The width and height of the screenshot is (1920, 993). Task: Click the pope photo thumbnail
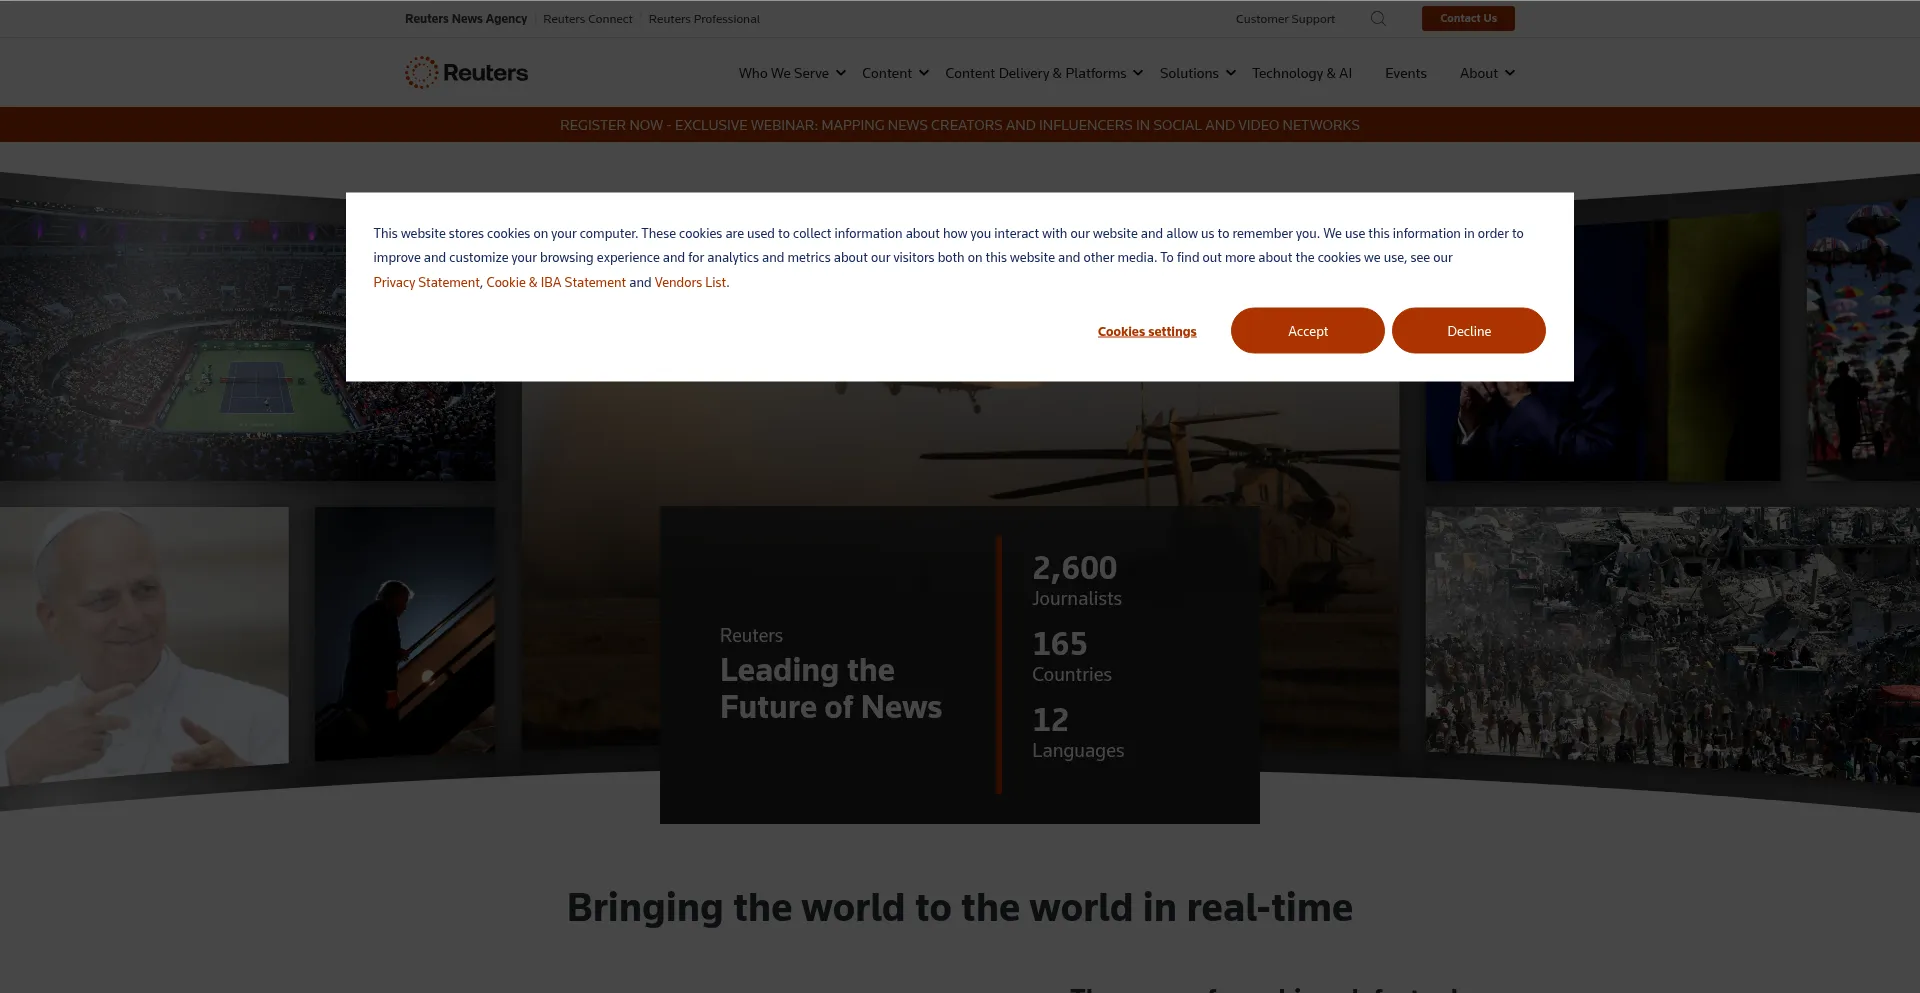pos(144,645)
